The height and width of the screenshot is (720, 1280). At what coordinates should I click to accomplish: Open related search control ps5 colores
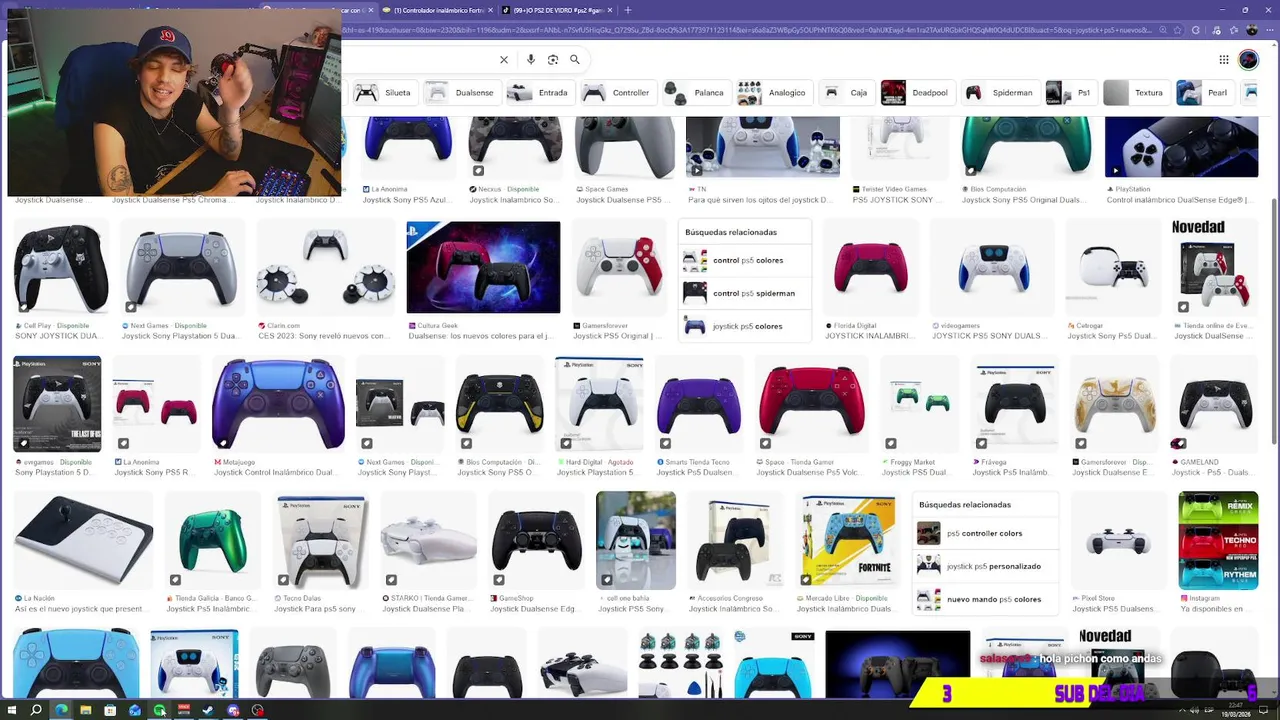pos(745,261)
